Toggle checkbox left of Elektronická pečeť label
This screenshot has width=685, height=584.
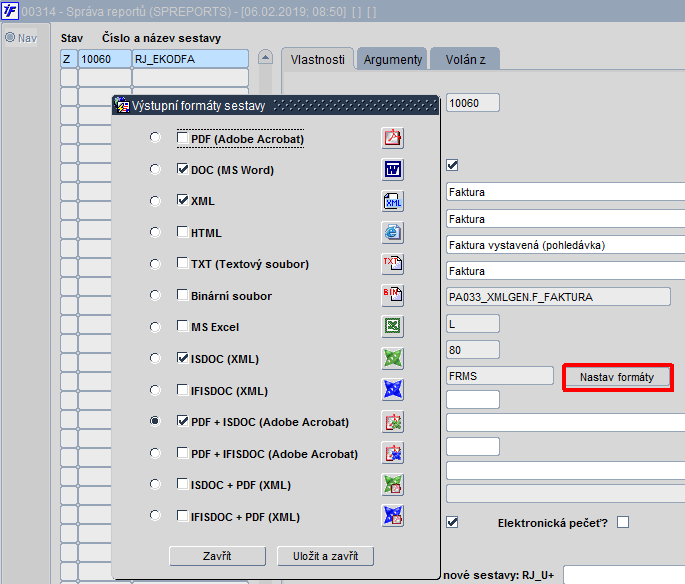(453, 522)
